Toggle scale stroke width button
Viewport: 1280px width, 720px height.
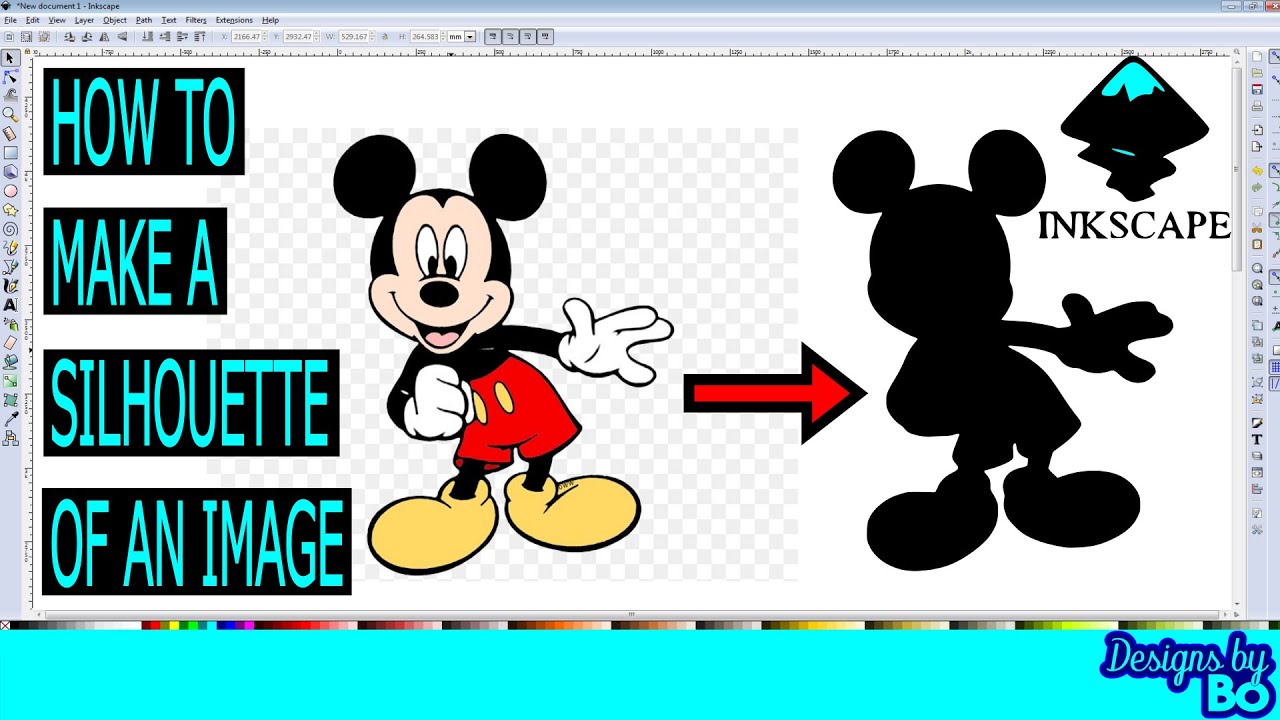click(493, 37)
